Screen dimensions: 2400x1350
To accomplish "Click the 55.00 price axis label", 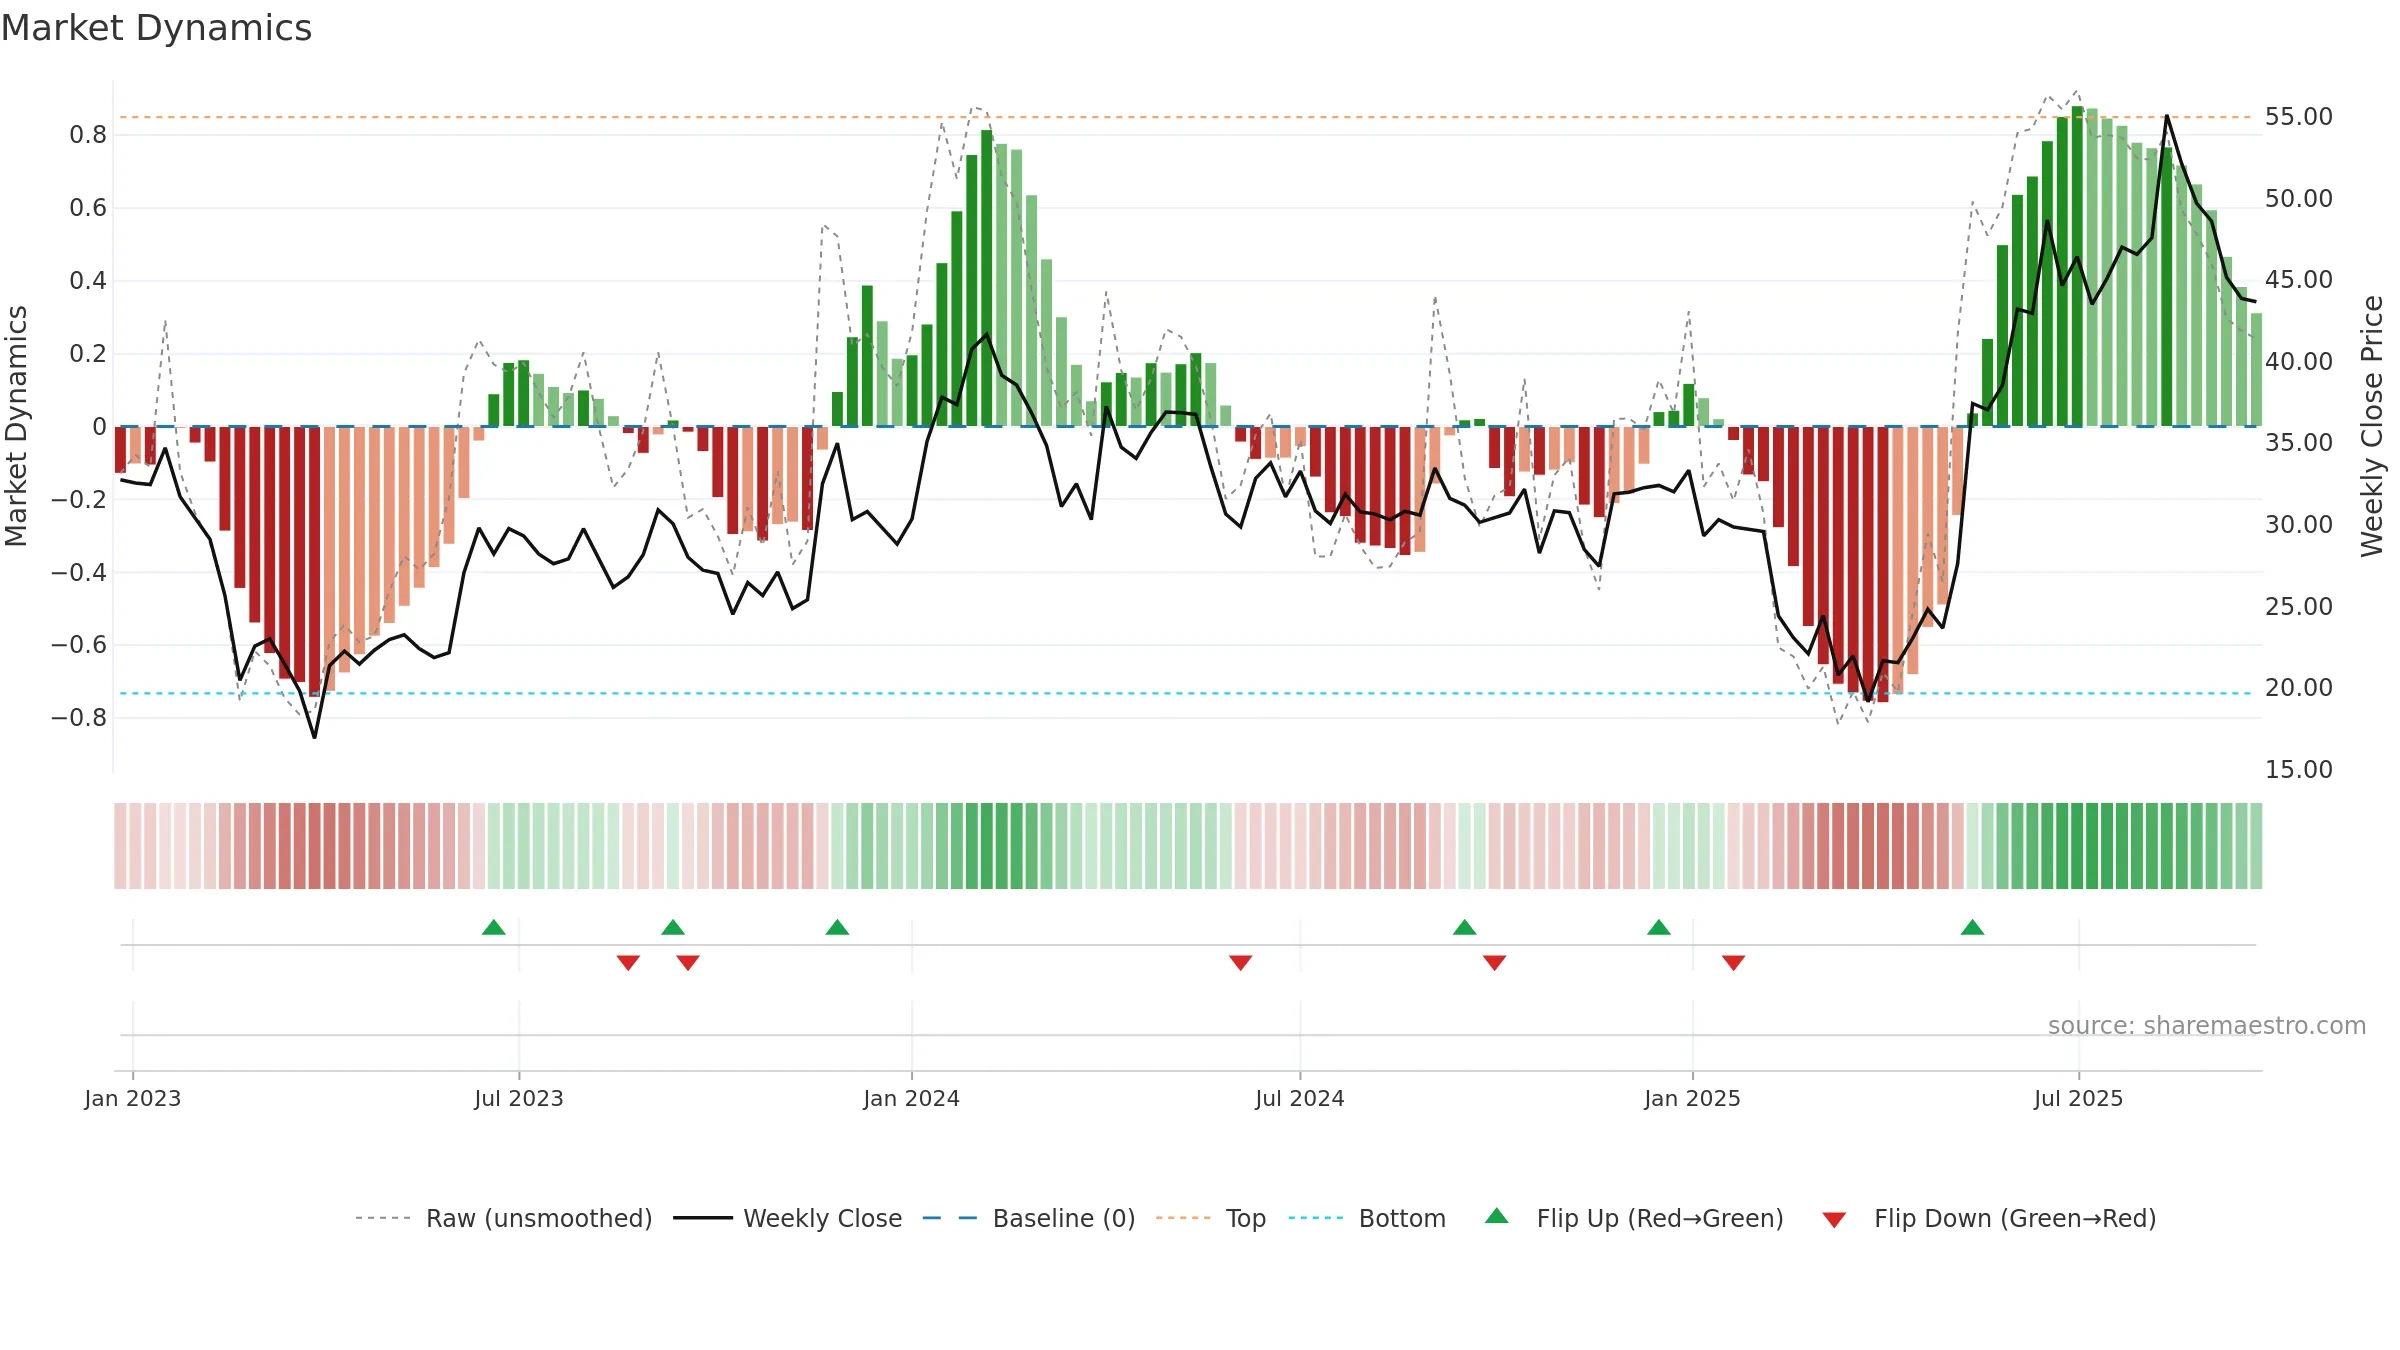I will [x=2299, y=117].
